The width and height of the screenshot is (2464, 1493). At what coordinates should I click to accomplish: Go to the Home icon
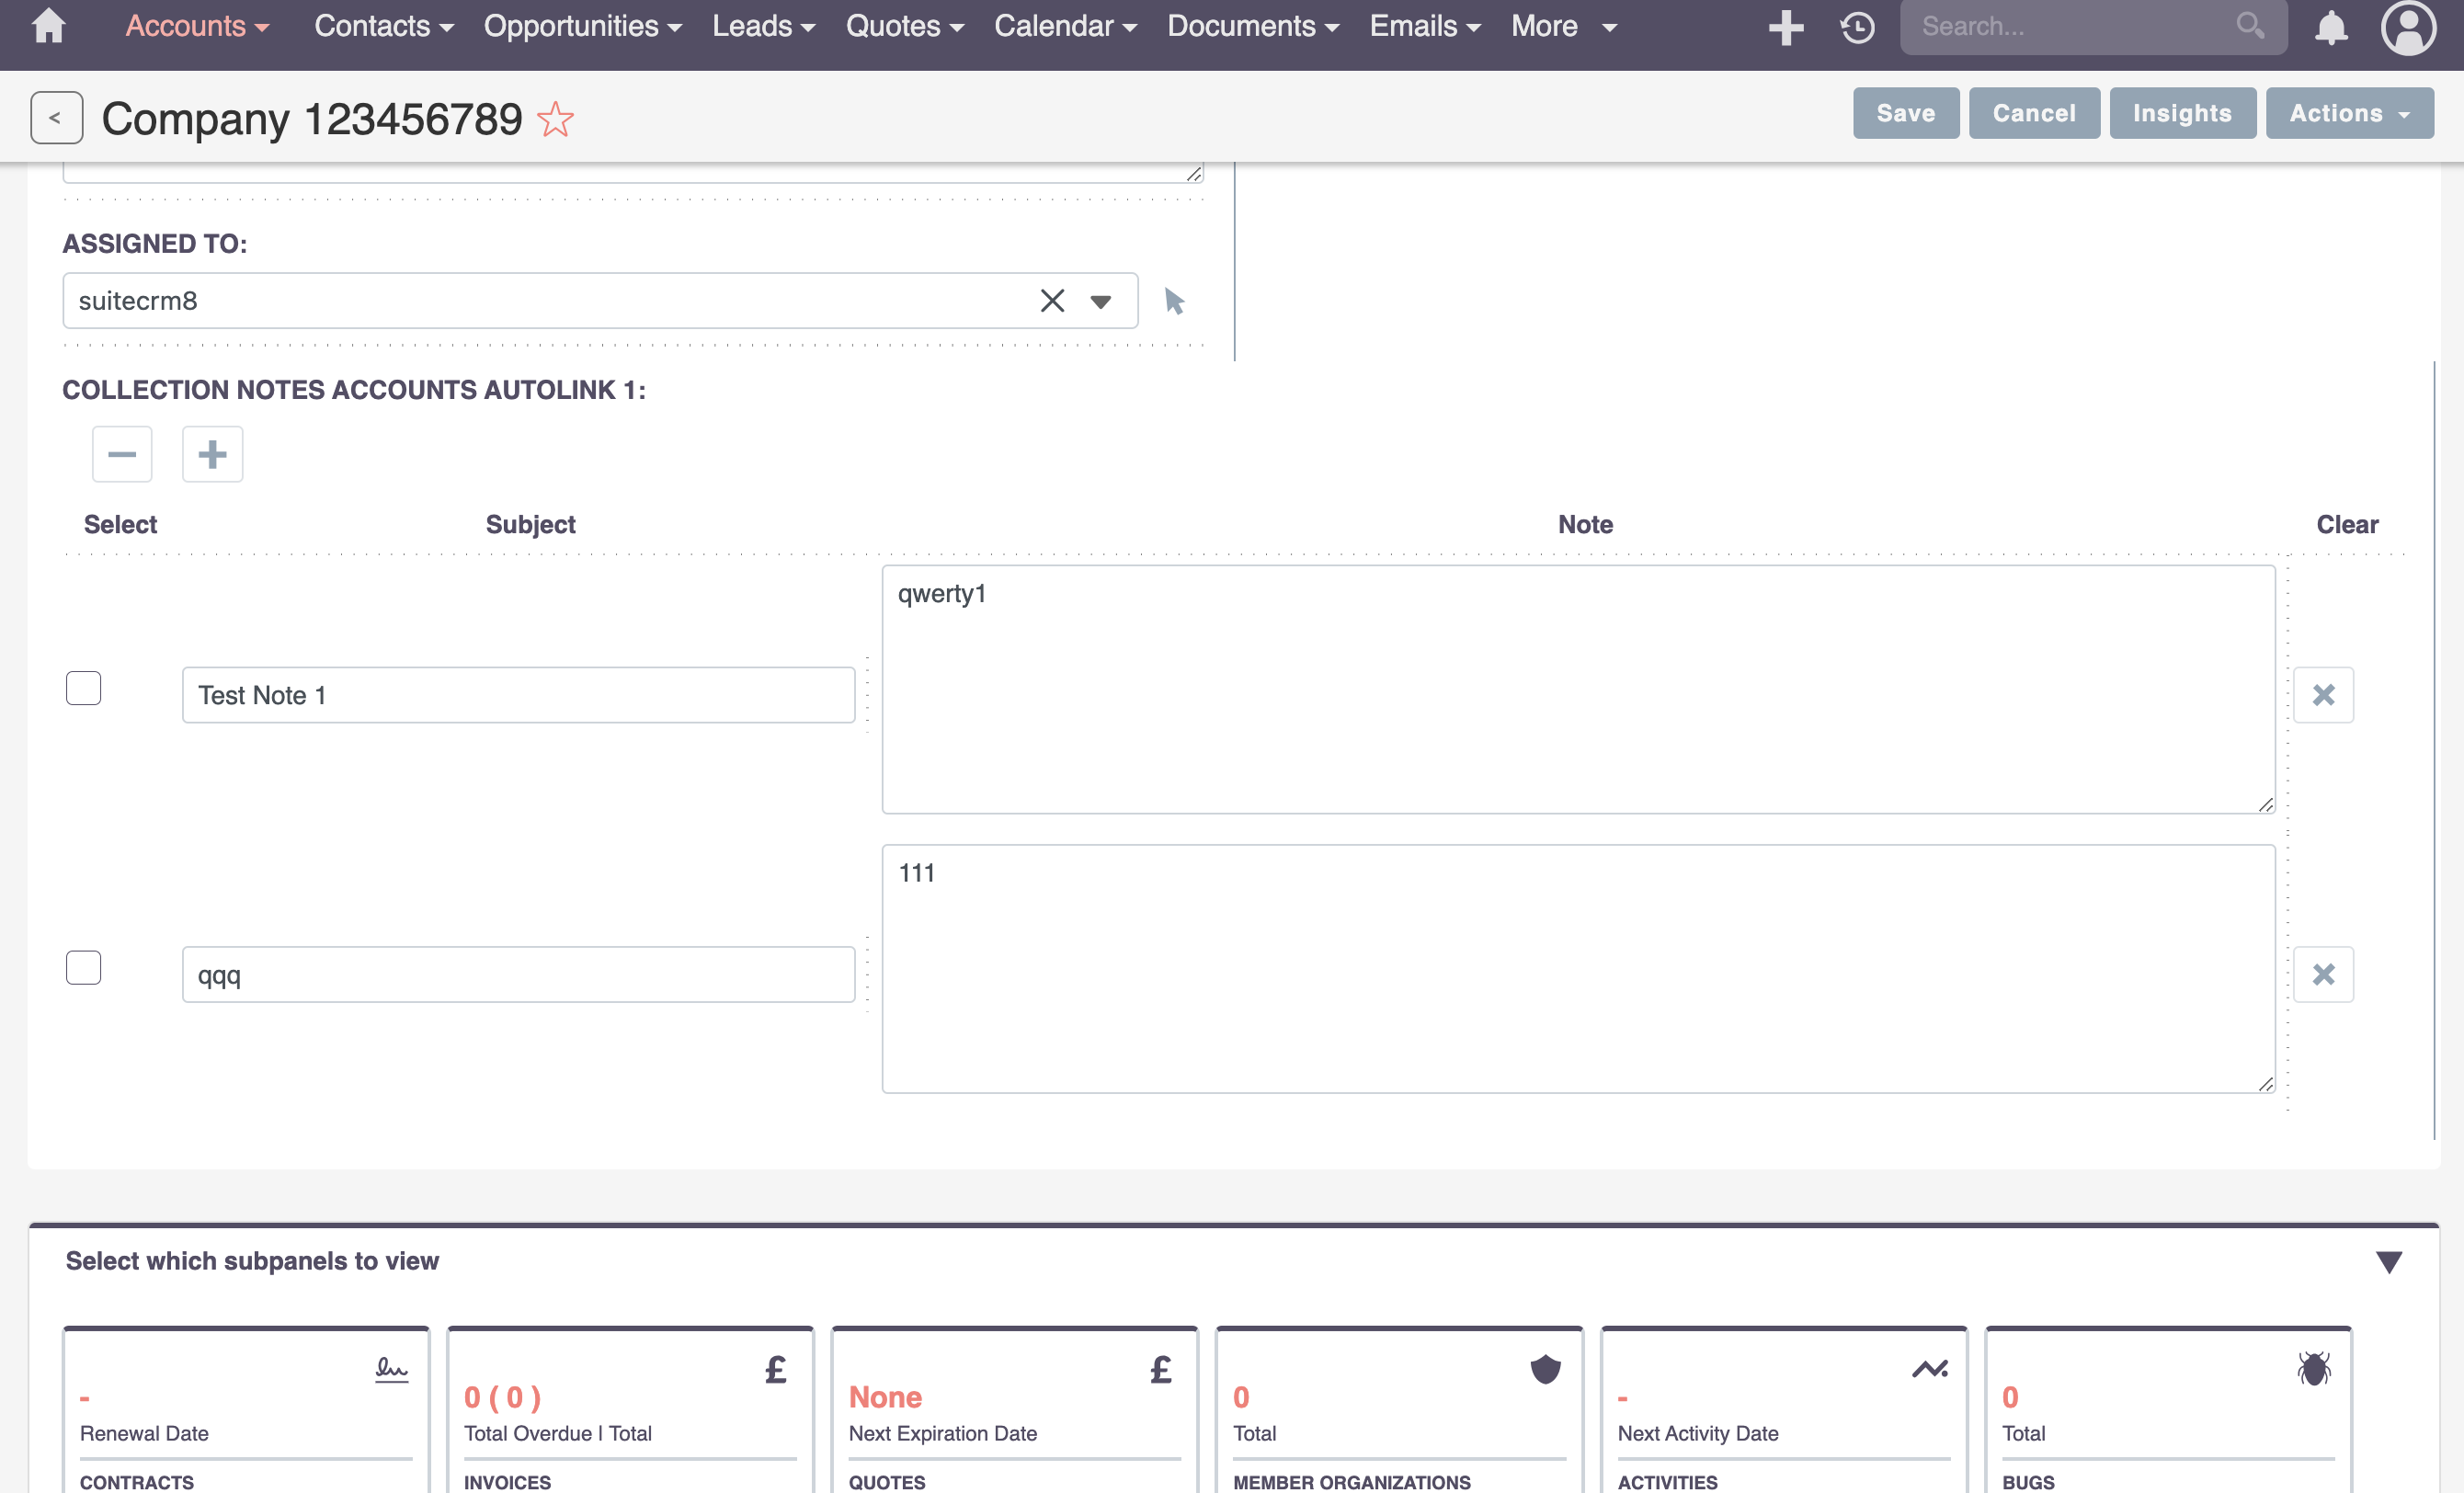48,26
